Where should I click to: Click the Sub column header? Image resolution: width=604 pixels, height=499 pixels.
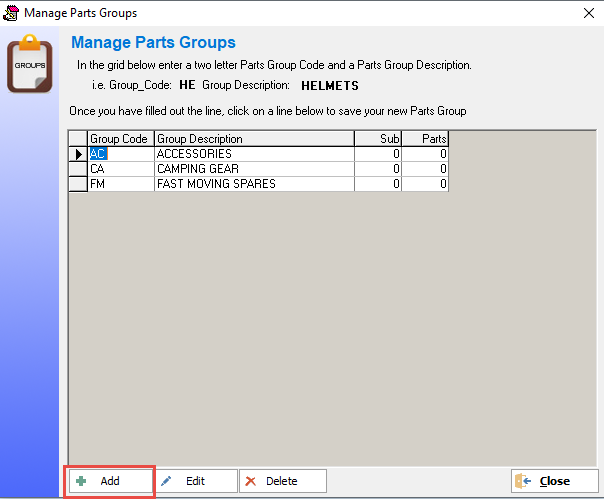point(378,139)
